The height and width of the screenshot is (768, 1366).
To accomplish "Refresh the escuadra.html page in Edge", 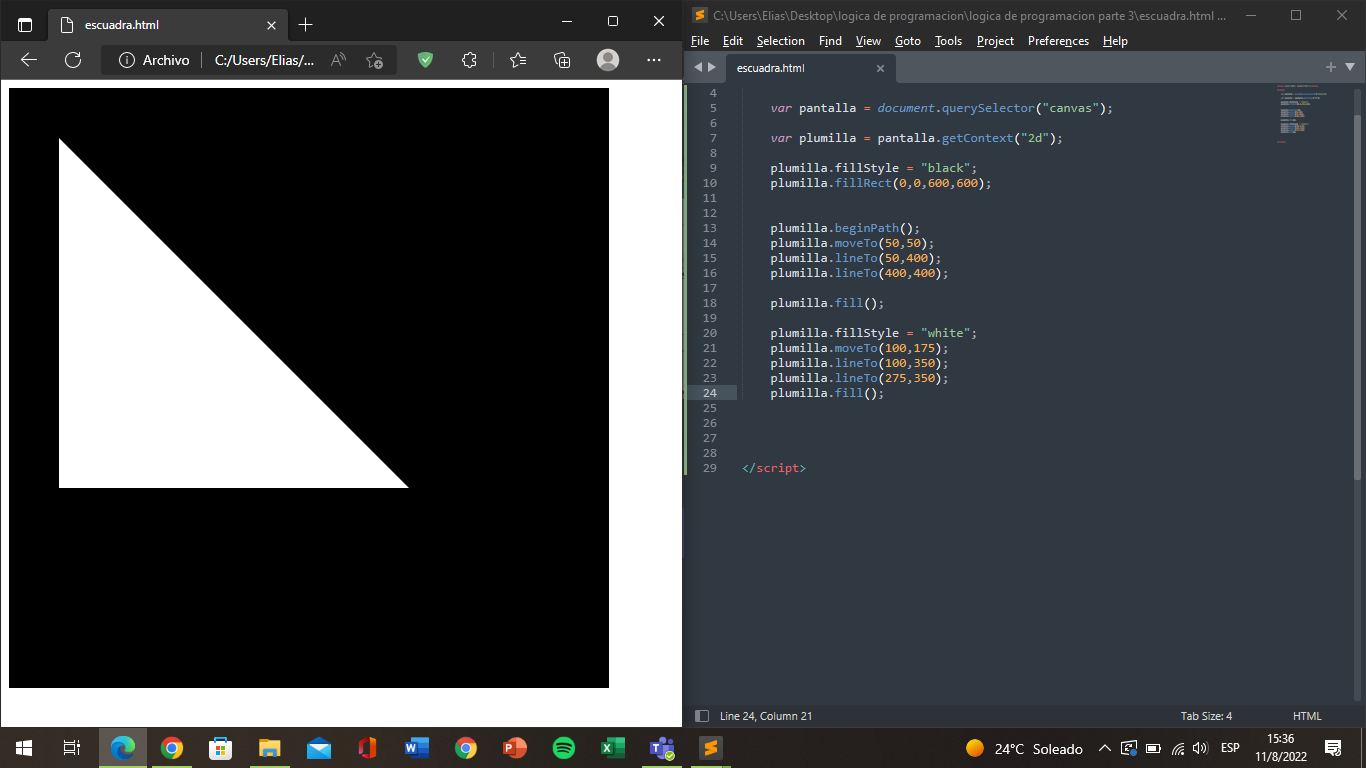I will click(73, 60).
